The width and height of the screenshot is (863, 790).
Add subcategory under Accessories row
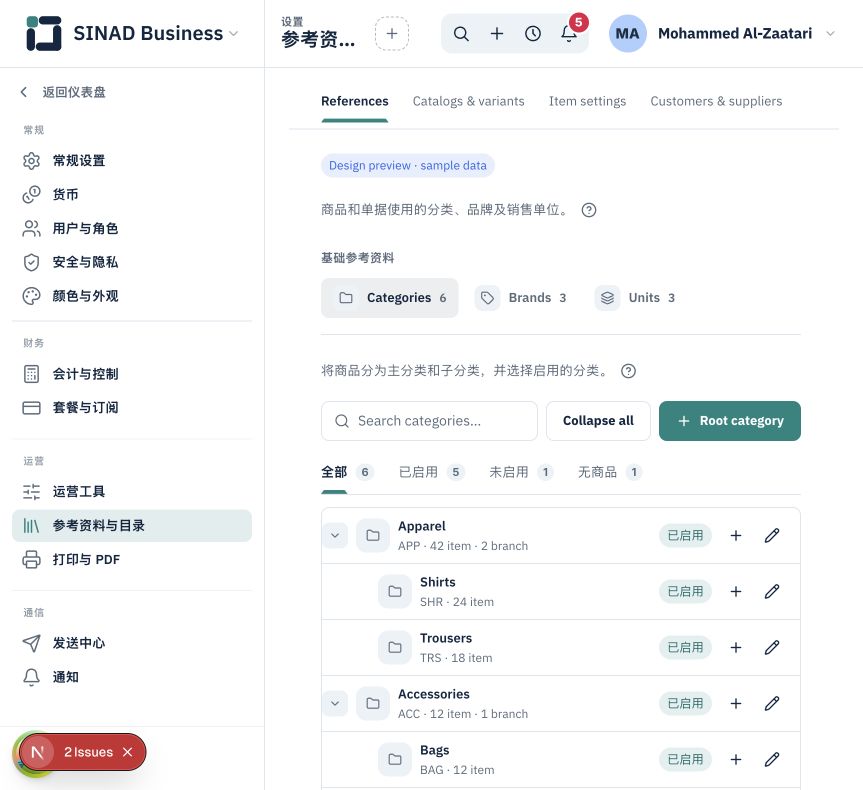[x=735, y=704]
